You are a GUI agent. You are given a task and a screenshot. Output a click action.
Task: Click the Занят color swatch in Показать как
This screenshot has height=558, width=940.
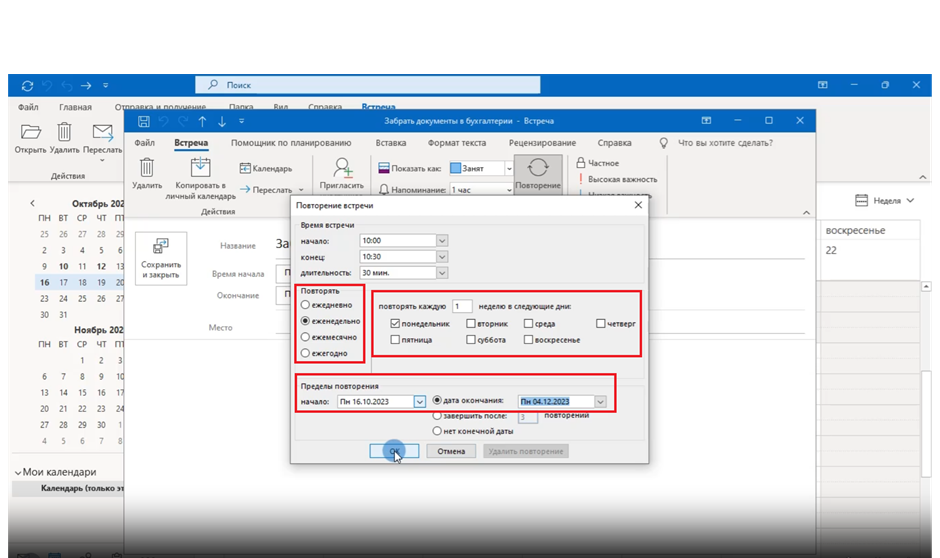point(455,169)
